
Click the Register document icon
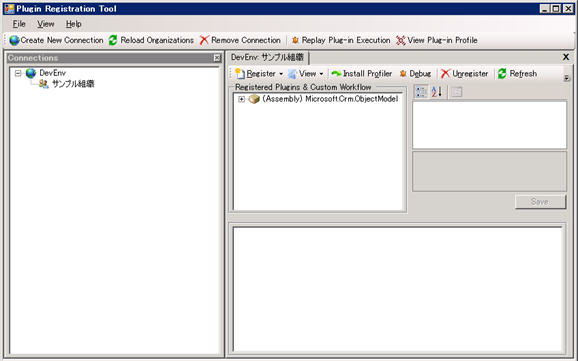[x=240, y=73]
